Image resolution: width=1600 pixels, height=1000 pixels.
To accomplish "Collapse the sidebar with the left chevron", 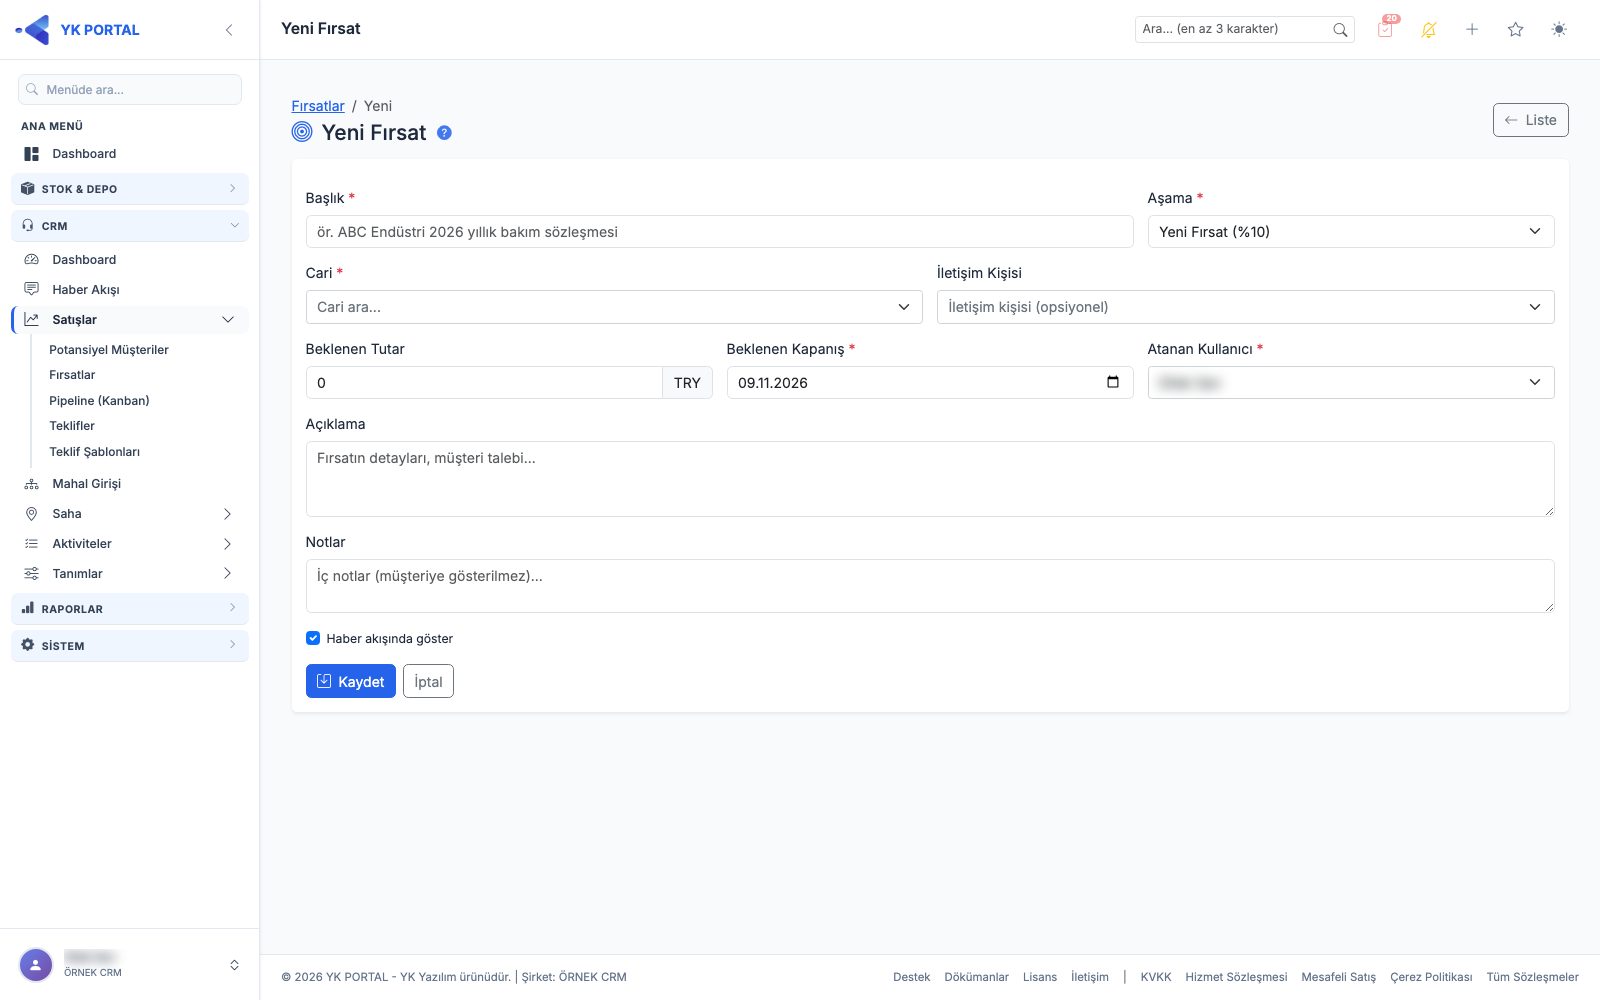I will 229,30.
